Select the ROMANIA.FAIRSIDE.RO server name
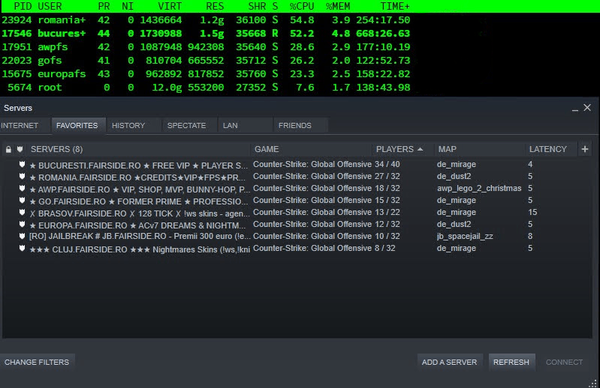The height and width of the screenshot is (388, 600). click(x=137, y=178)
